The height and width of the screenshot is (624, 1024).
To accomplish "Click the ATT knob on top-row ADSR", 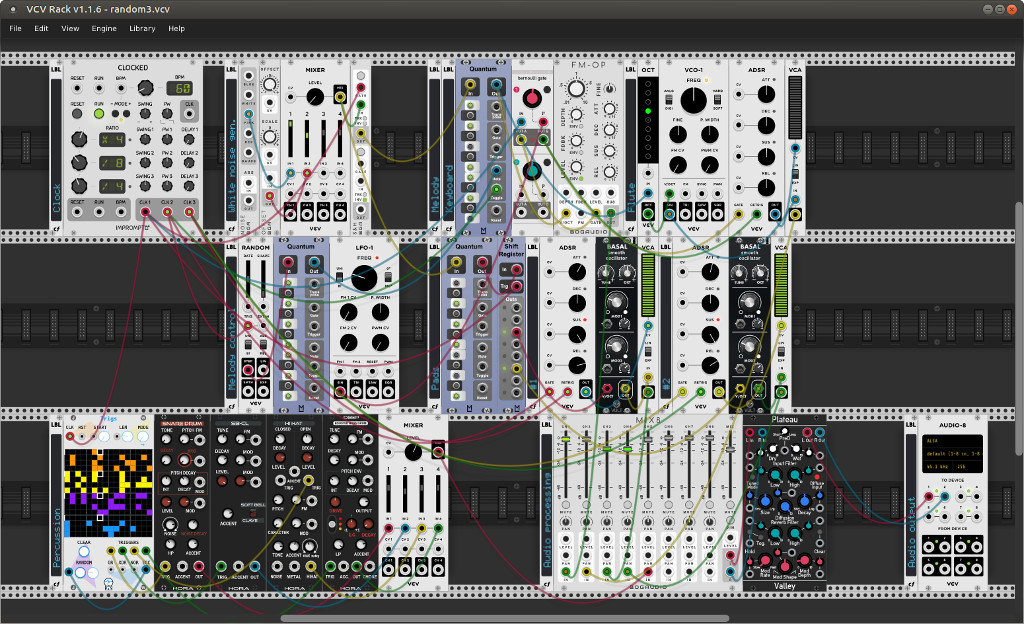I will [766, 94].
